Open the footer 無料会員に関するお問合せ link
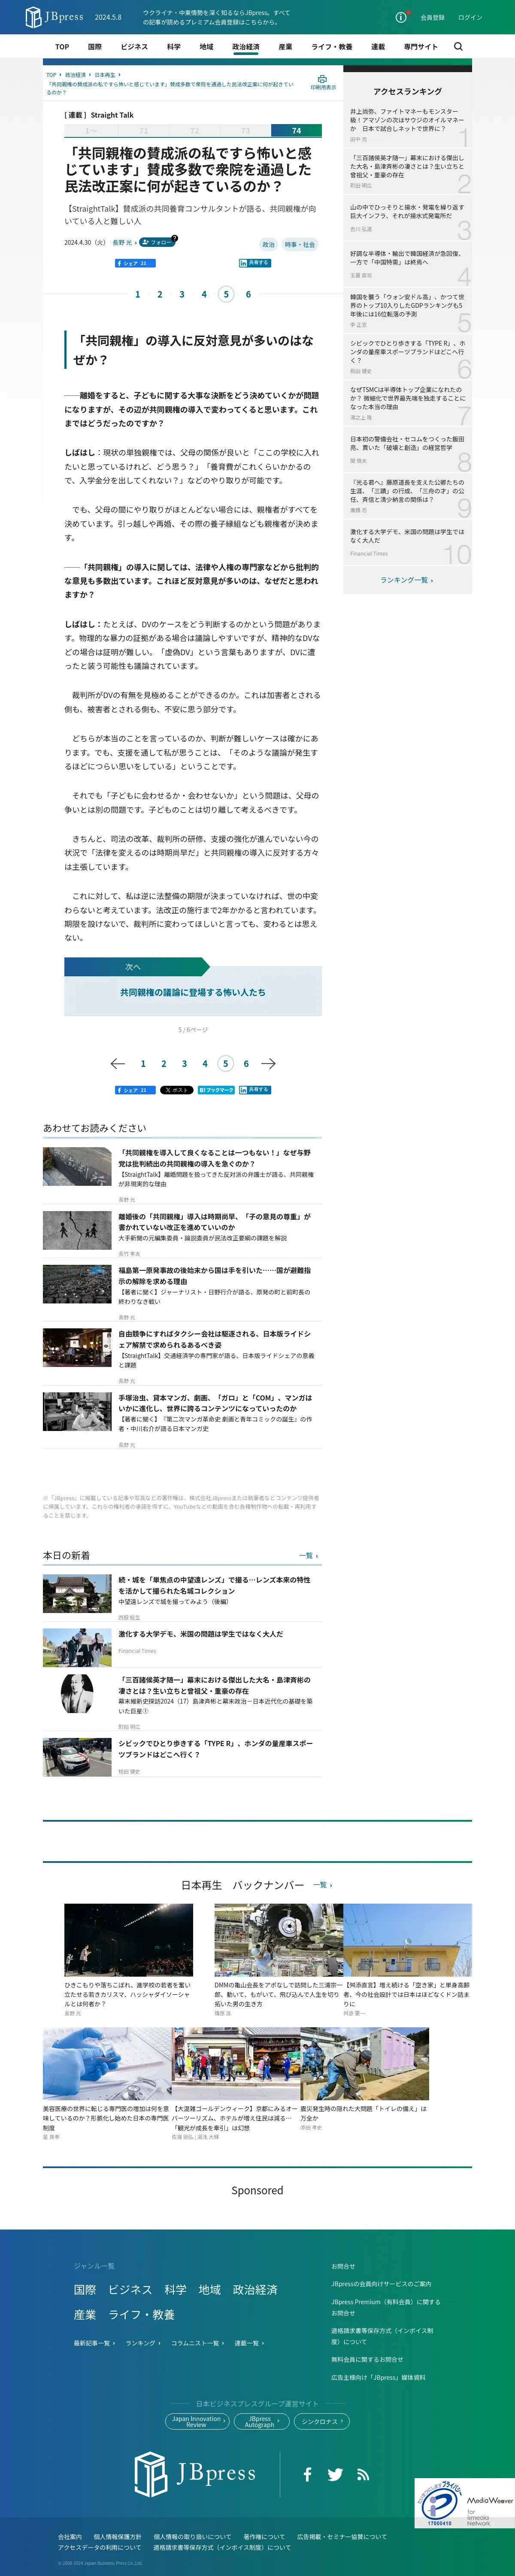515x2576 pixels. click(367, 2359)
